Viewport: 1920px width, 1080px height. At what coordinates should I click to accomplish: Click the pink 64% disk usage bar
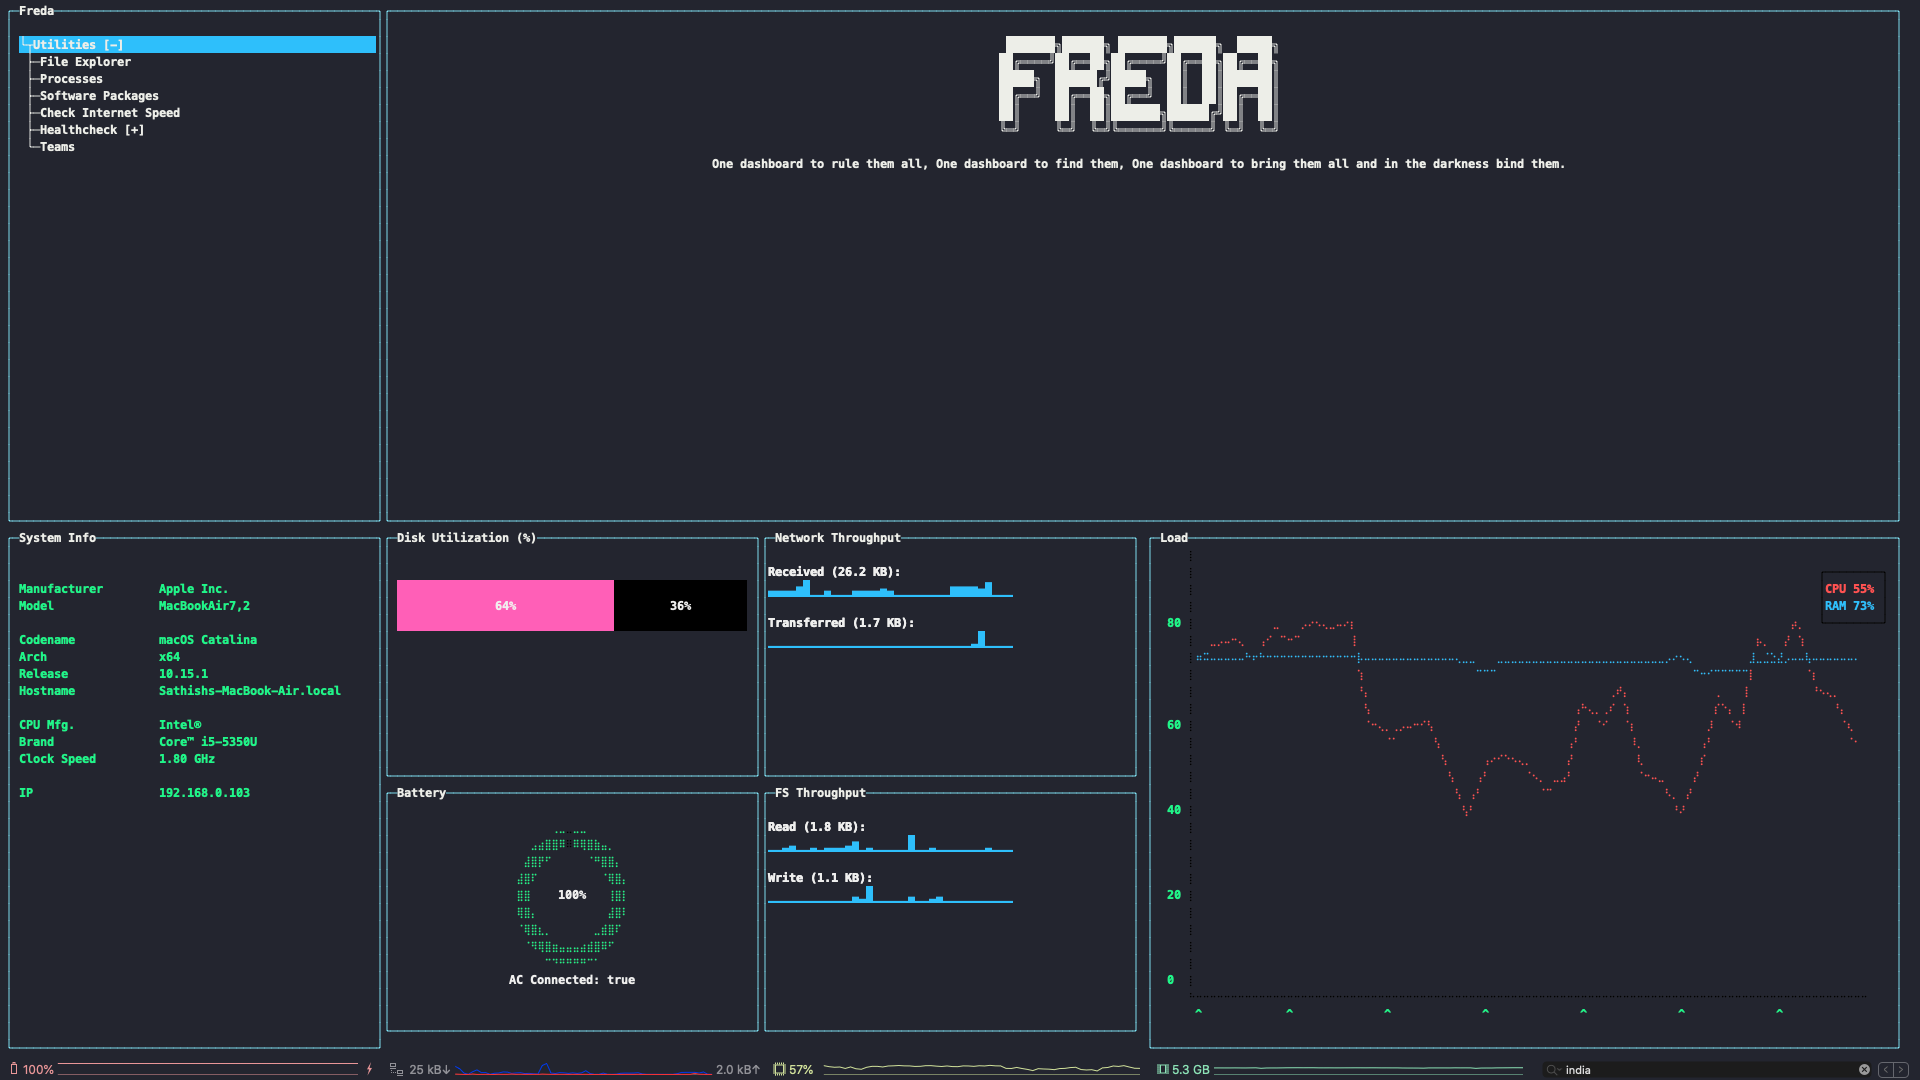click(x=505, y=605)
